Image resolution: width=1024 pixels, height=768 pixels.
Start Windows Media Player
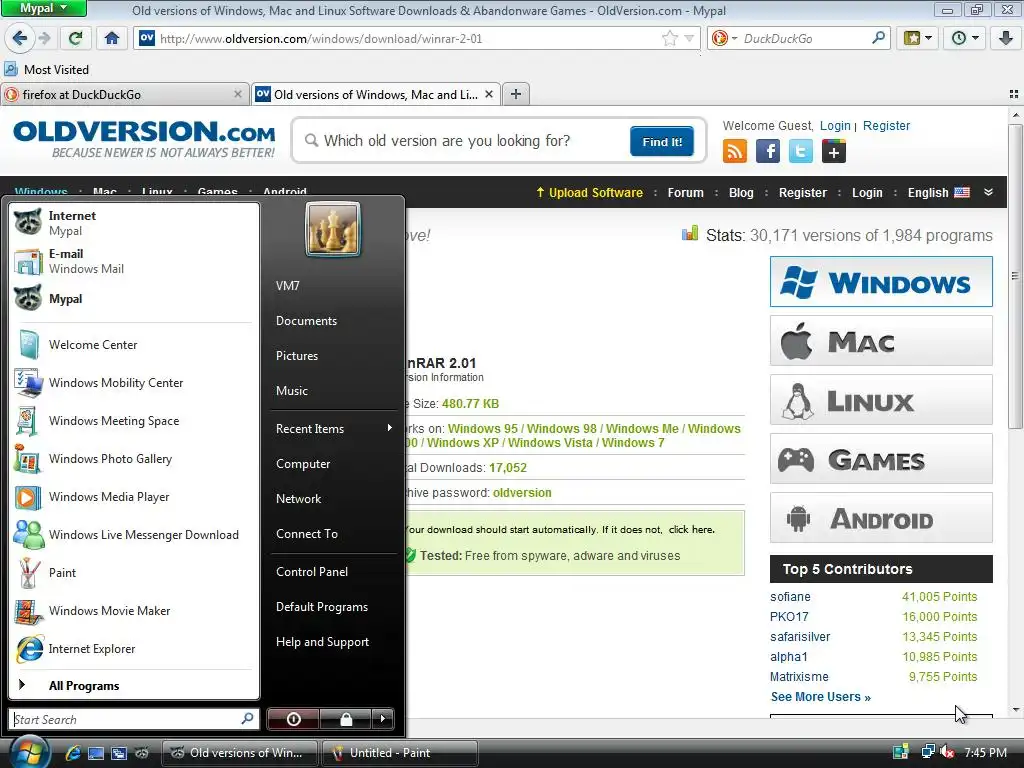tap(133, 497)
